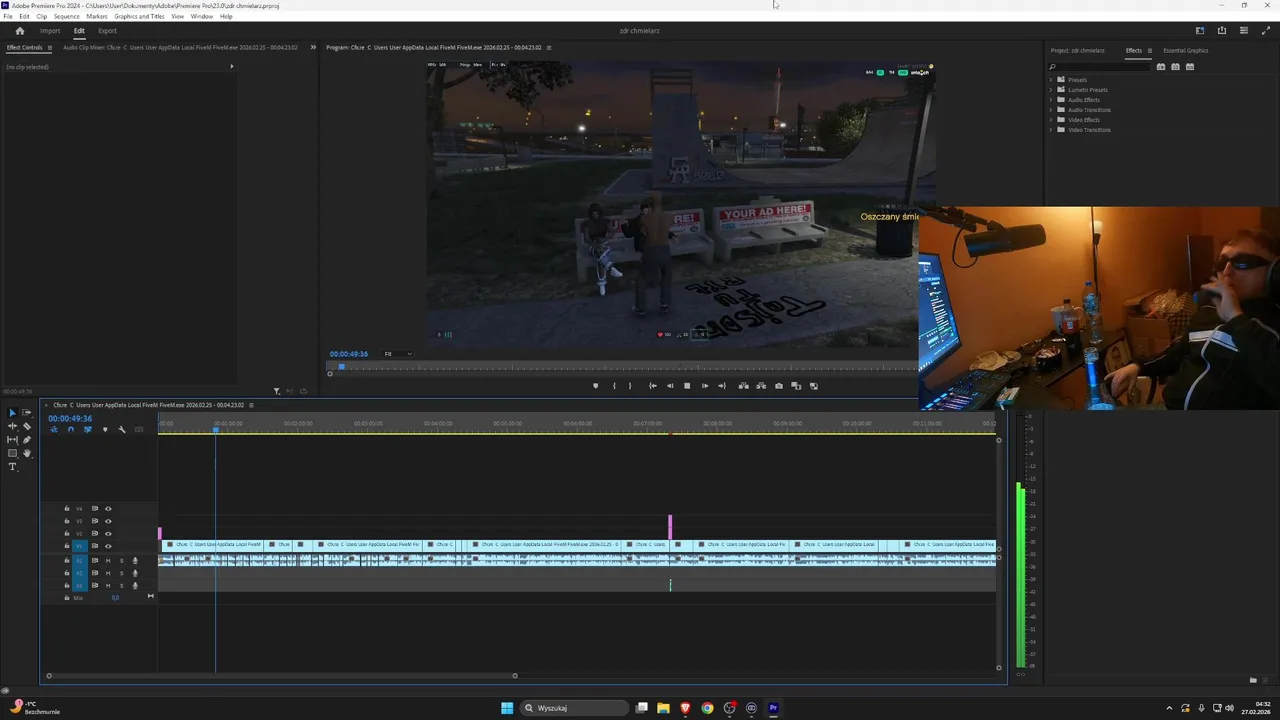Click Accelerated Effects filter icon
Screen dimensions: 1280x720
click(x=1161, y=67)
